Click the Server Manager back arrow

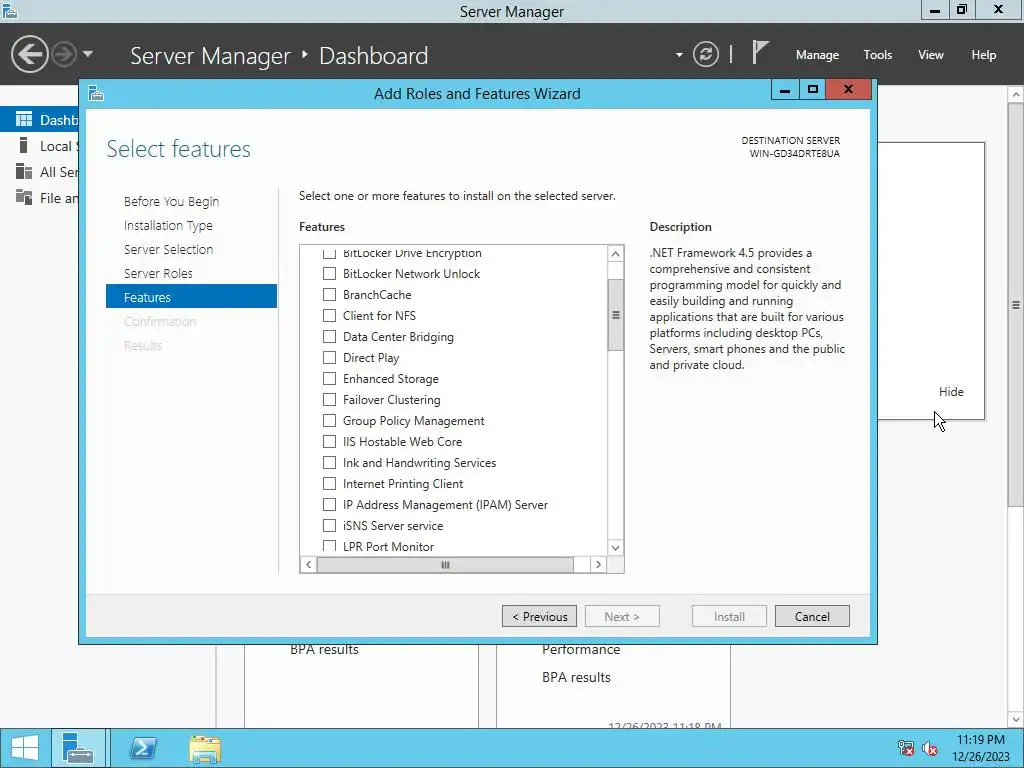pos(29,54)
